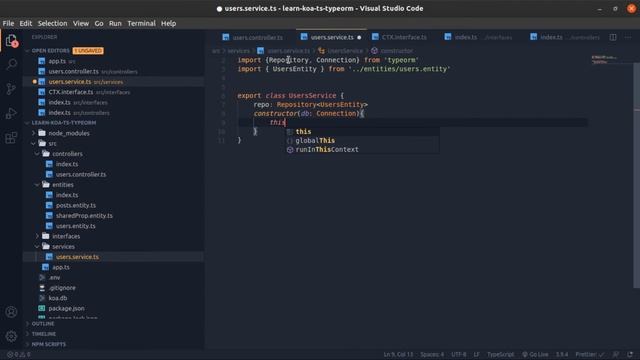Open the Terminal menu
Image resolution: width=640 pixels, height=360 pixels.
point(141,23)
